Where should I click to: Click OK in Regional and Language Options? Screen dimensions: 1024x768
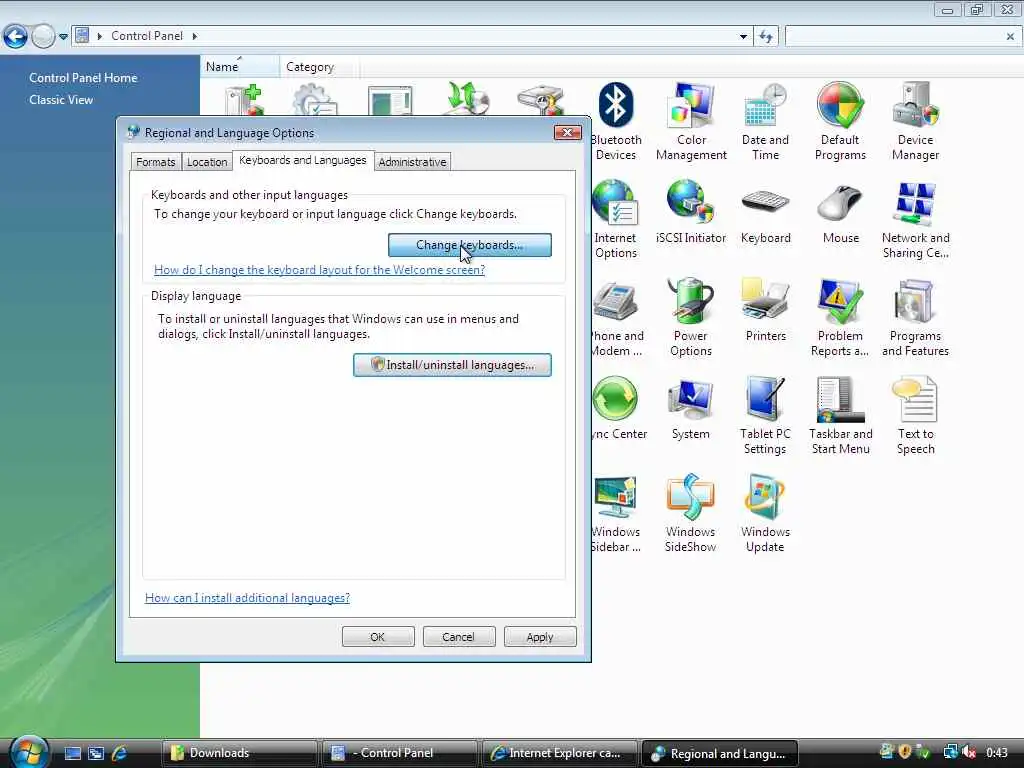(x=378, y=637)
